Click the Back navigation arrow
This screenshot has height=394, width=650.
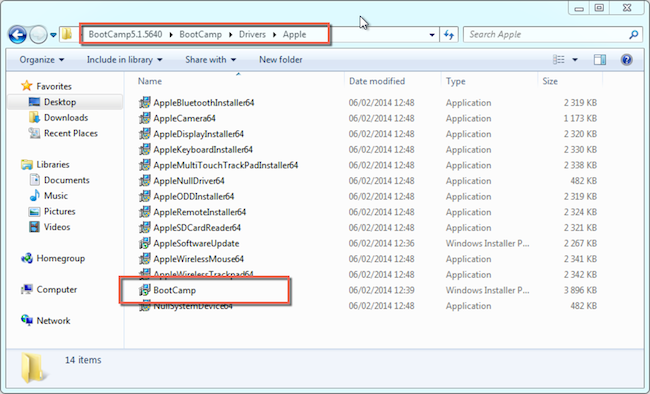coord(17,35)
